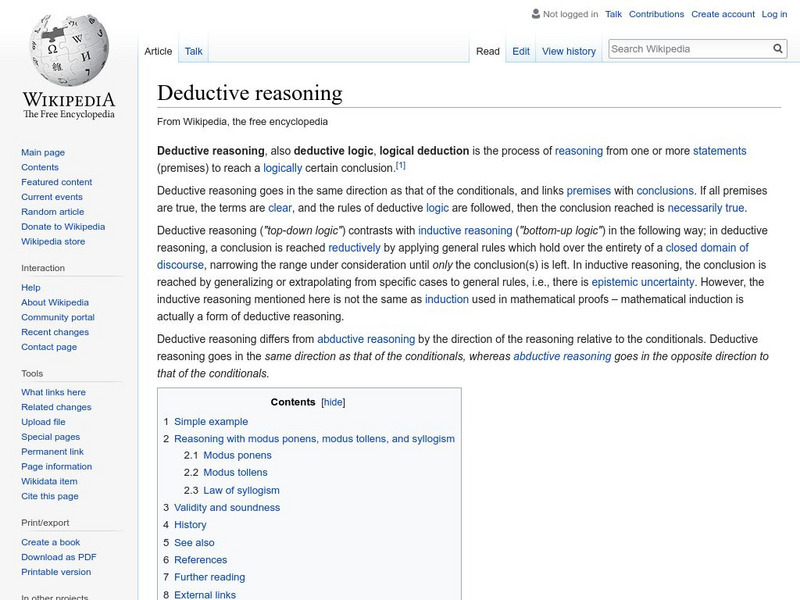Jump to External links section
Viewport: 800px width, 600px height.
[x=205, y=594]
